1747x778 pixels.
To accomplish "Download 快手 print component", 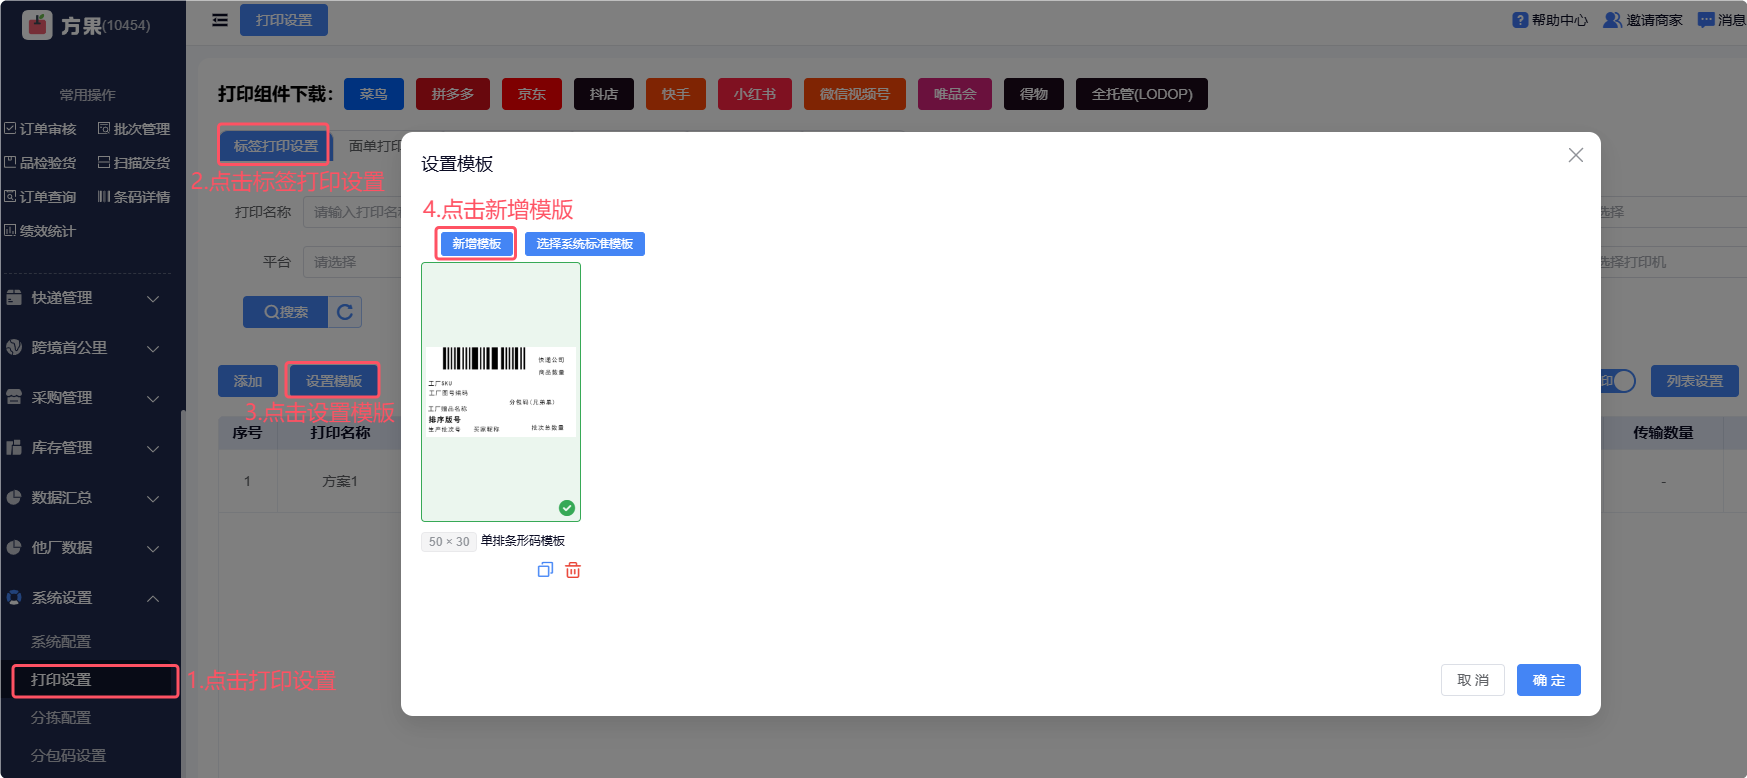I will 676,94.
